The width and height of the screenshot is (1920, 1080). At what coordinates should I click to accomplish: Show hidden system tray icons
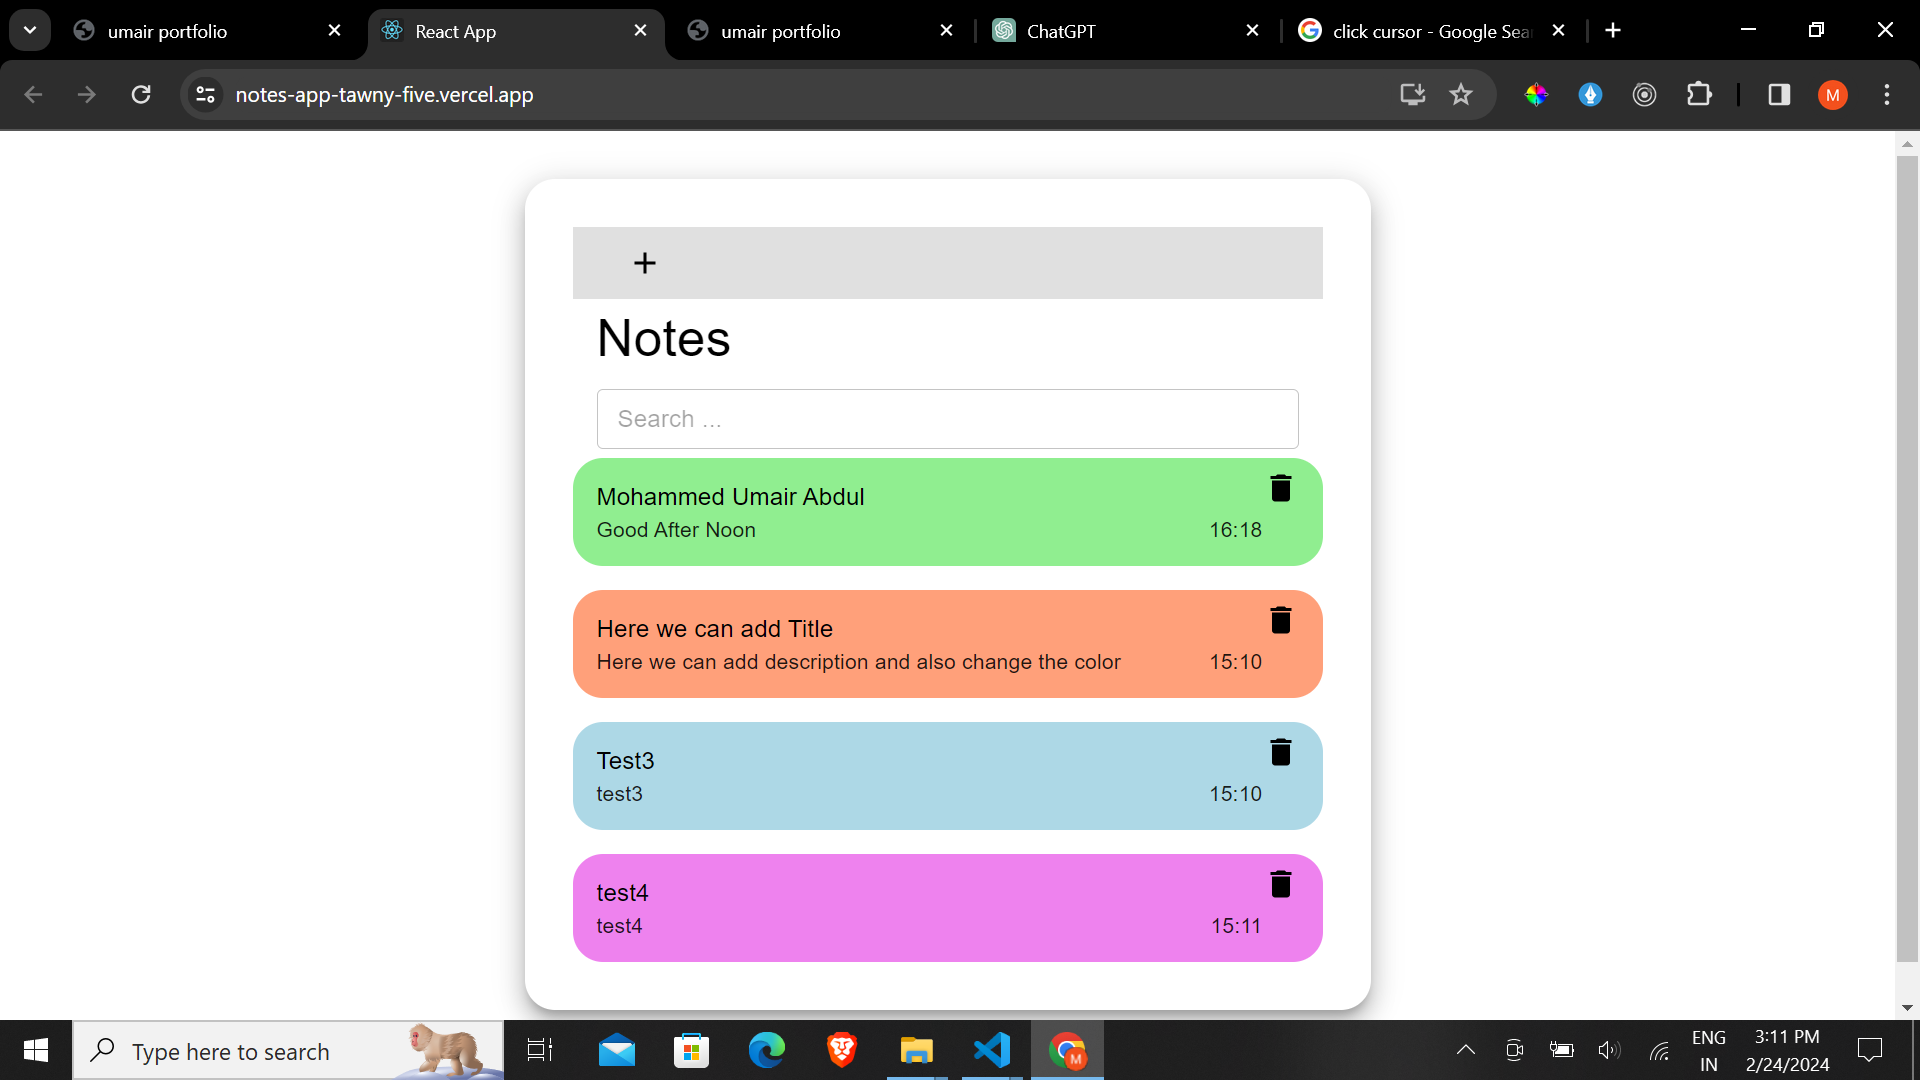click(x=1465, y=1050)
